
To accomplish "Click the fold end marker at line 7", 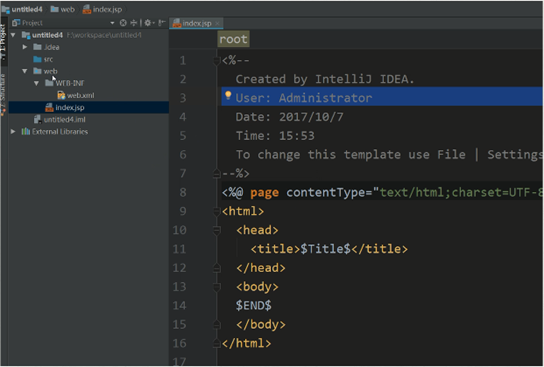I will 217,173.
